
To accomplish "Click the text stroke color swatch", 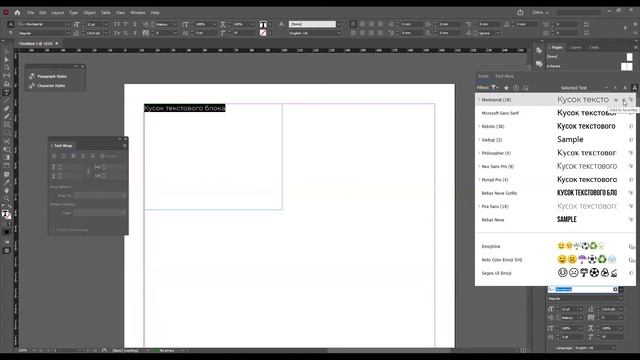I will [263, 33].
